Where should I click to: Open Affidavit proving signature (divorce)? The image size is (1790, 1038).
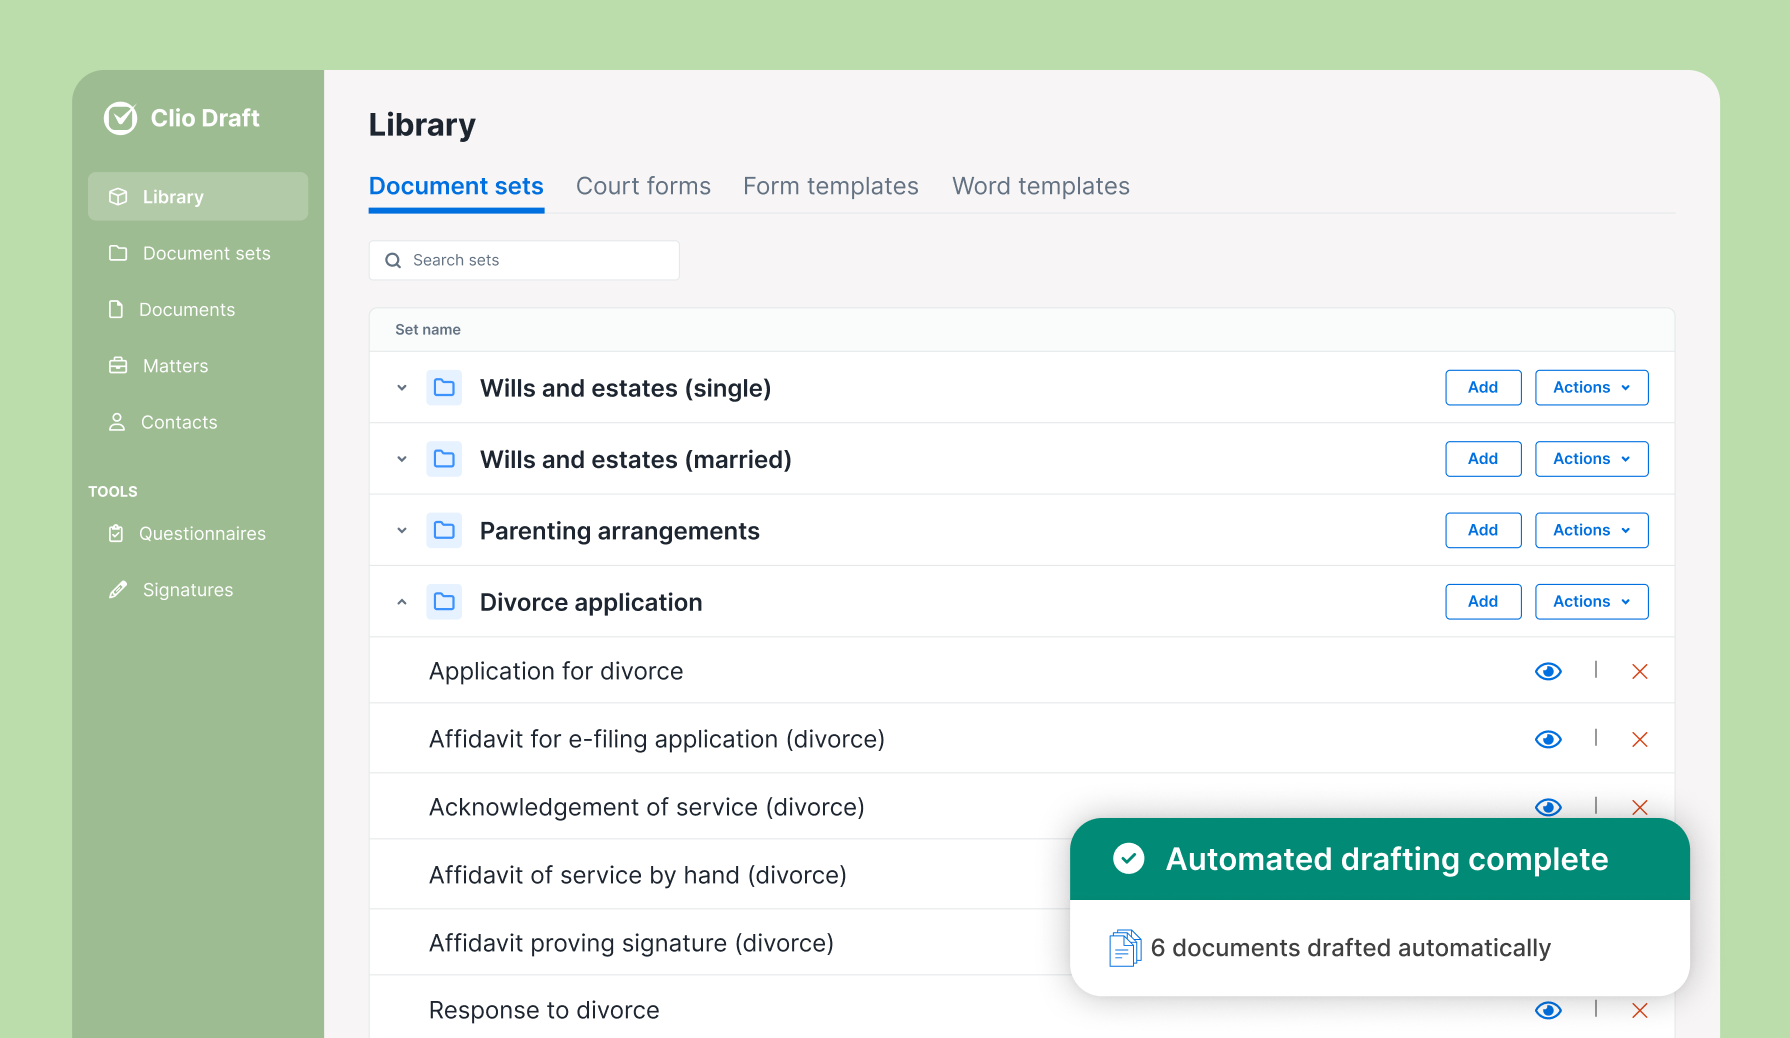pyautogui.click(x=631, y=943)
